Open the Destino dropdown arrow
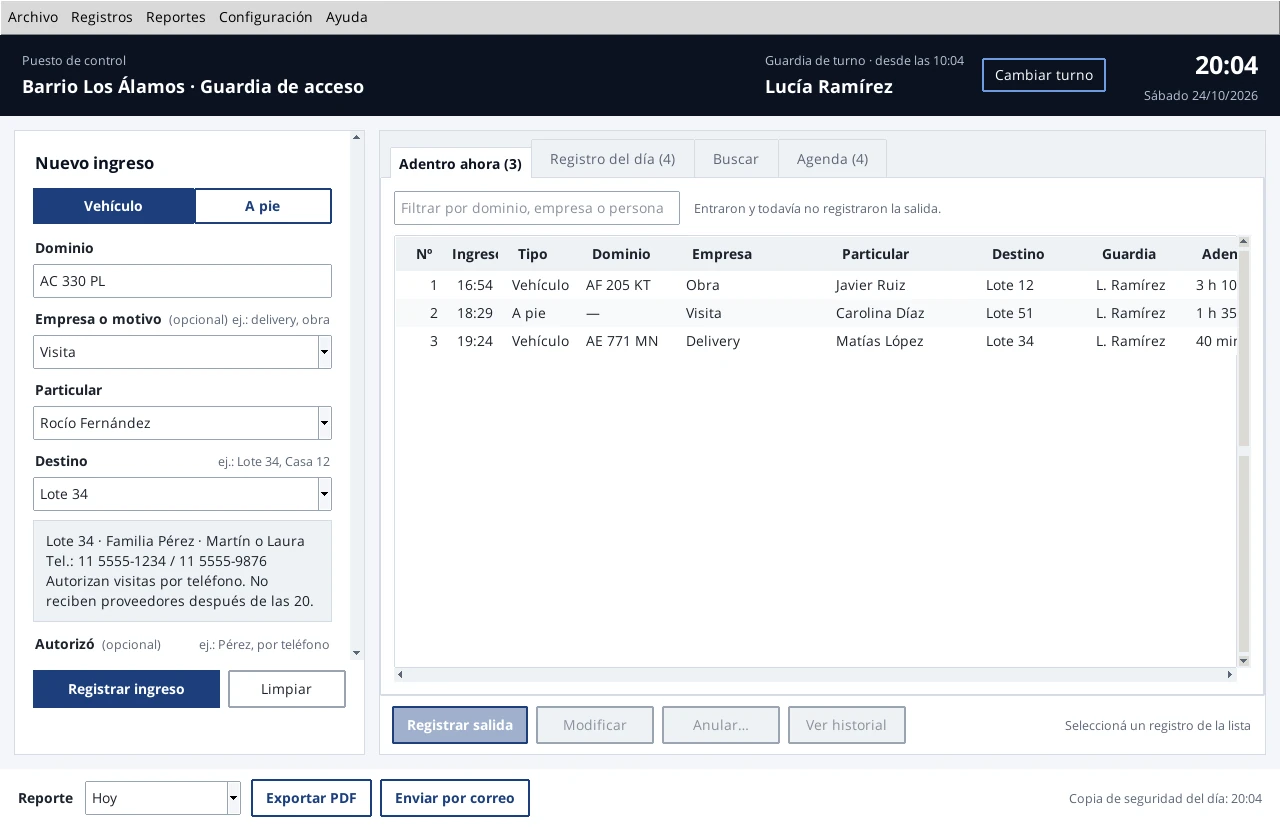The height and width of the screenshot is (827, 1280). pos(324,494)
